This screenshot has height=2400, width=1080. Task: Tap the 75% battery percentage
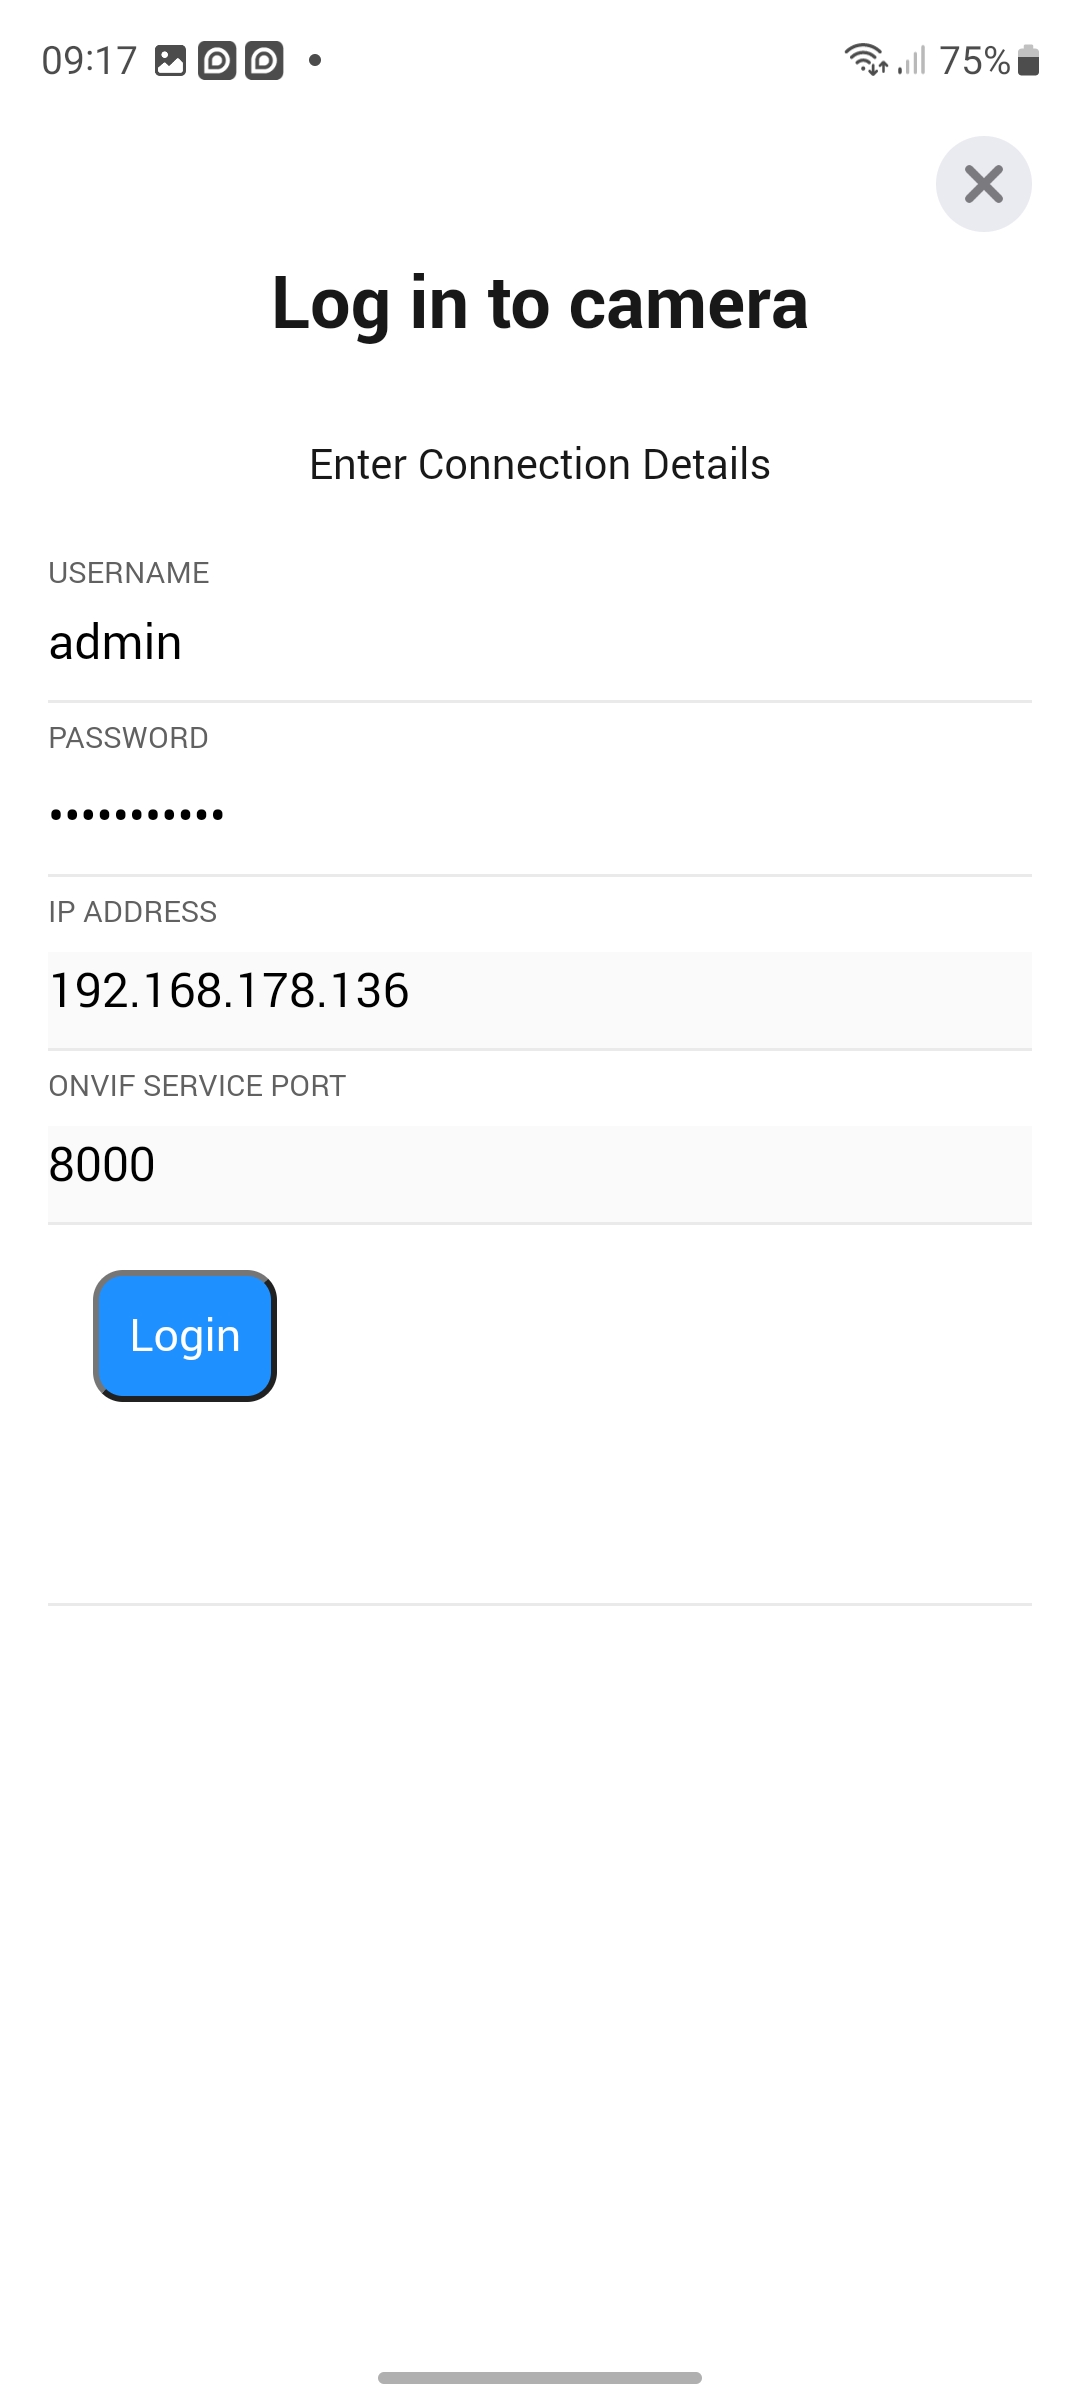coord(975,61)
